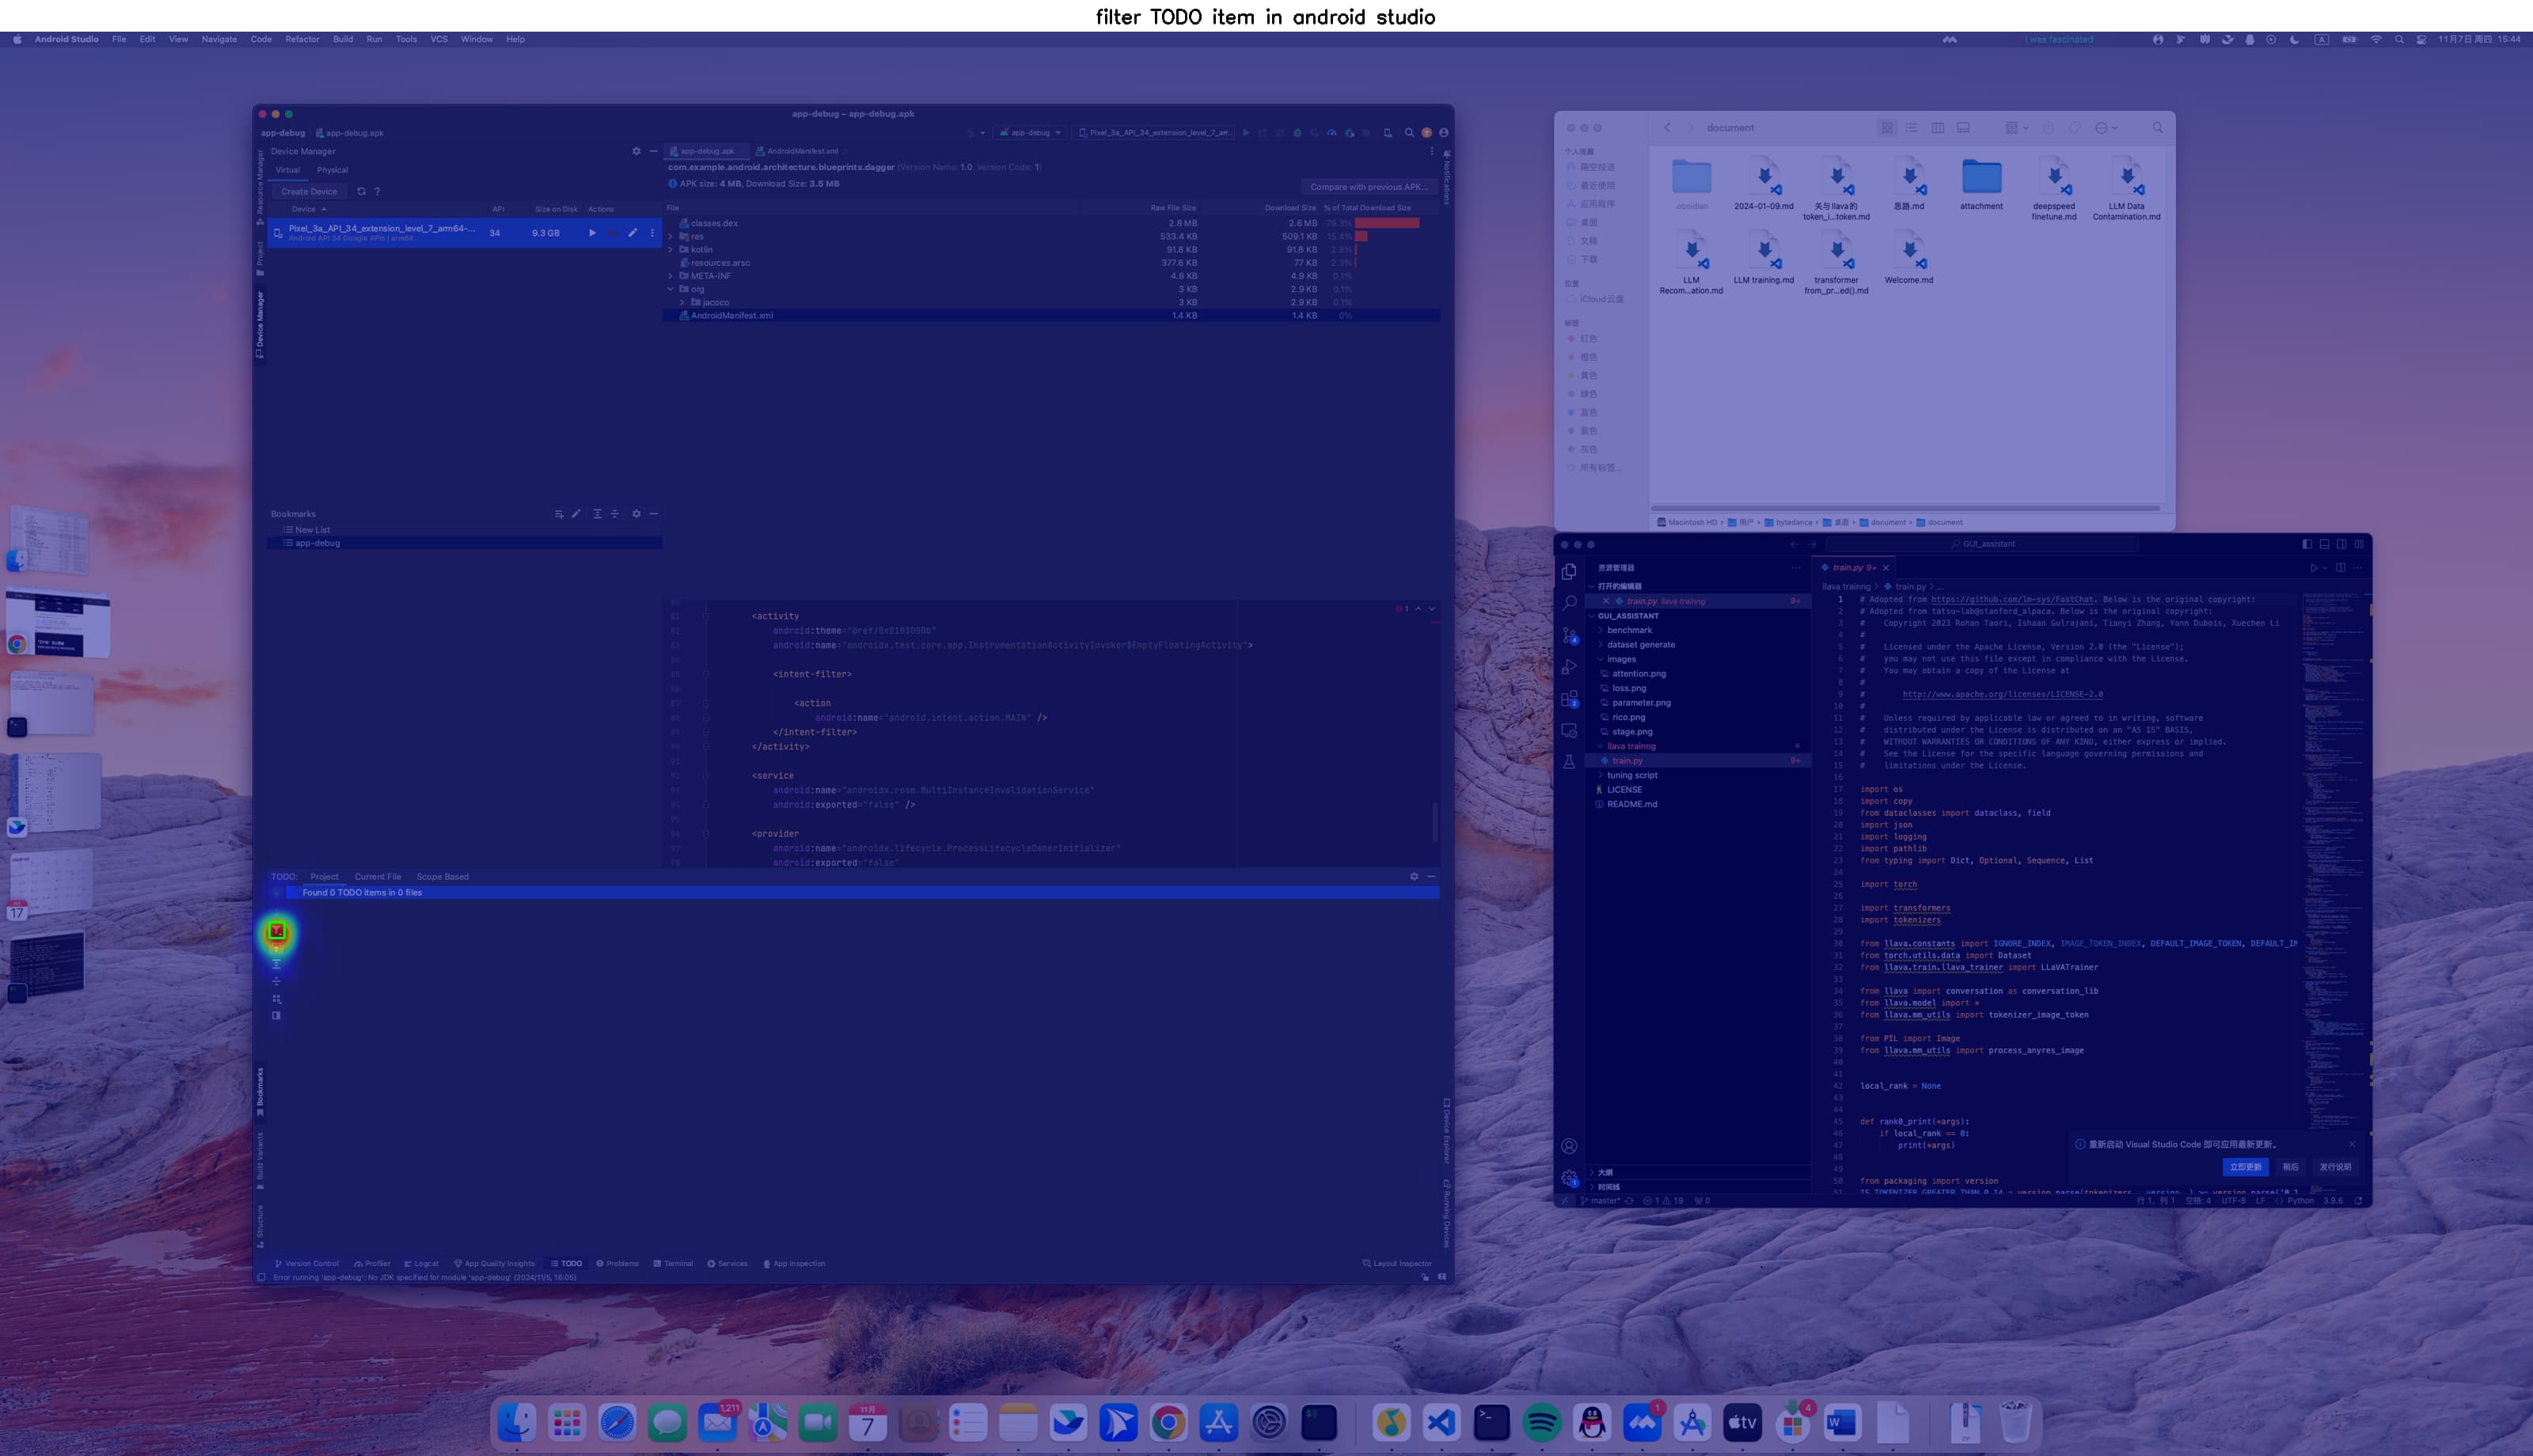Expand the kotlin folder in APK analyzer
This screenshot has height=1456, width=2533.
coord(670,250)
